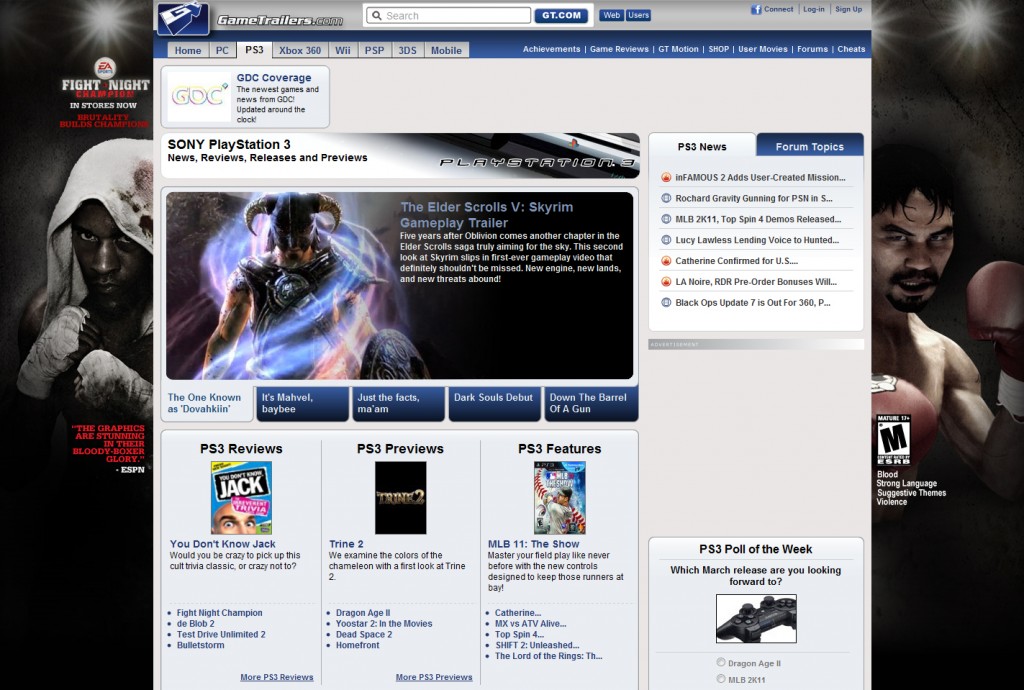1024x690 pixels.
Task: Open Fight Night Champion review link
Action: pyautogui.click(x=219, y=613)
